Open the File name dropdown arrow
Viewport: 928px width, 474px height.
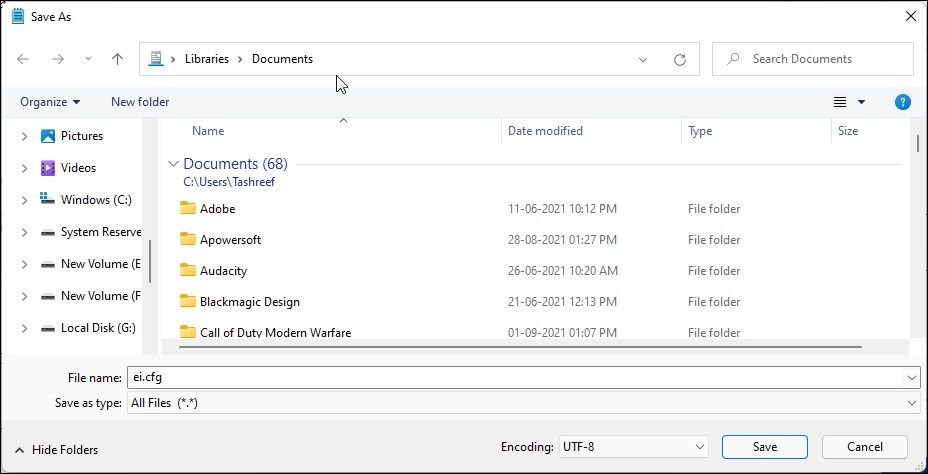click(911, 378)
